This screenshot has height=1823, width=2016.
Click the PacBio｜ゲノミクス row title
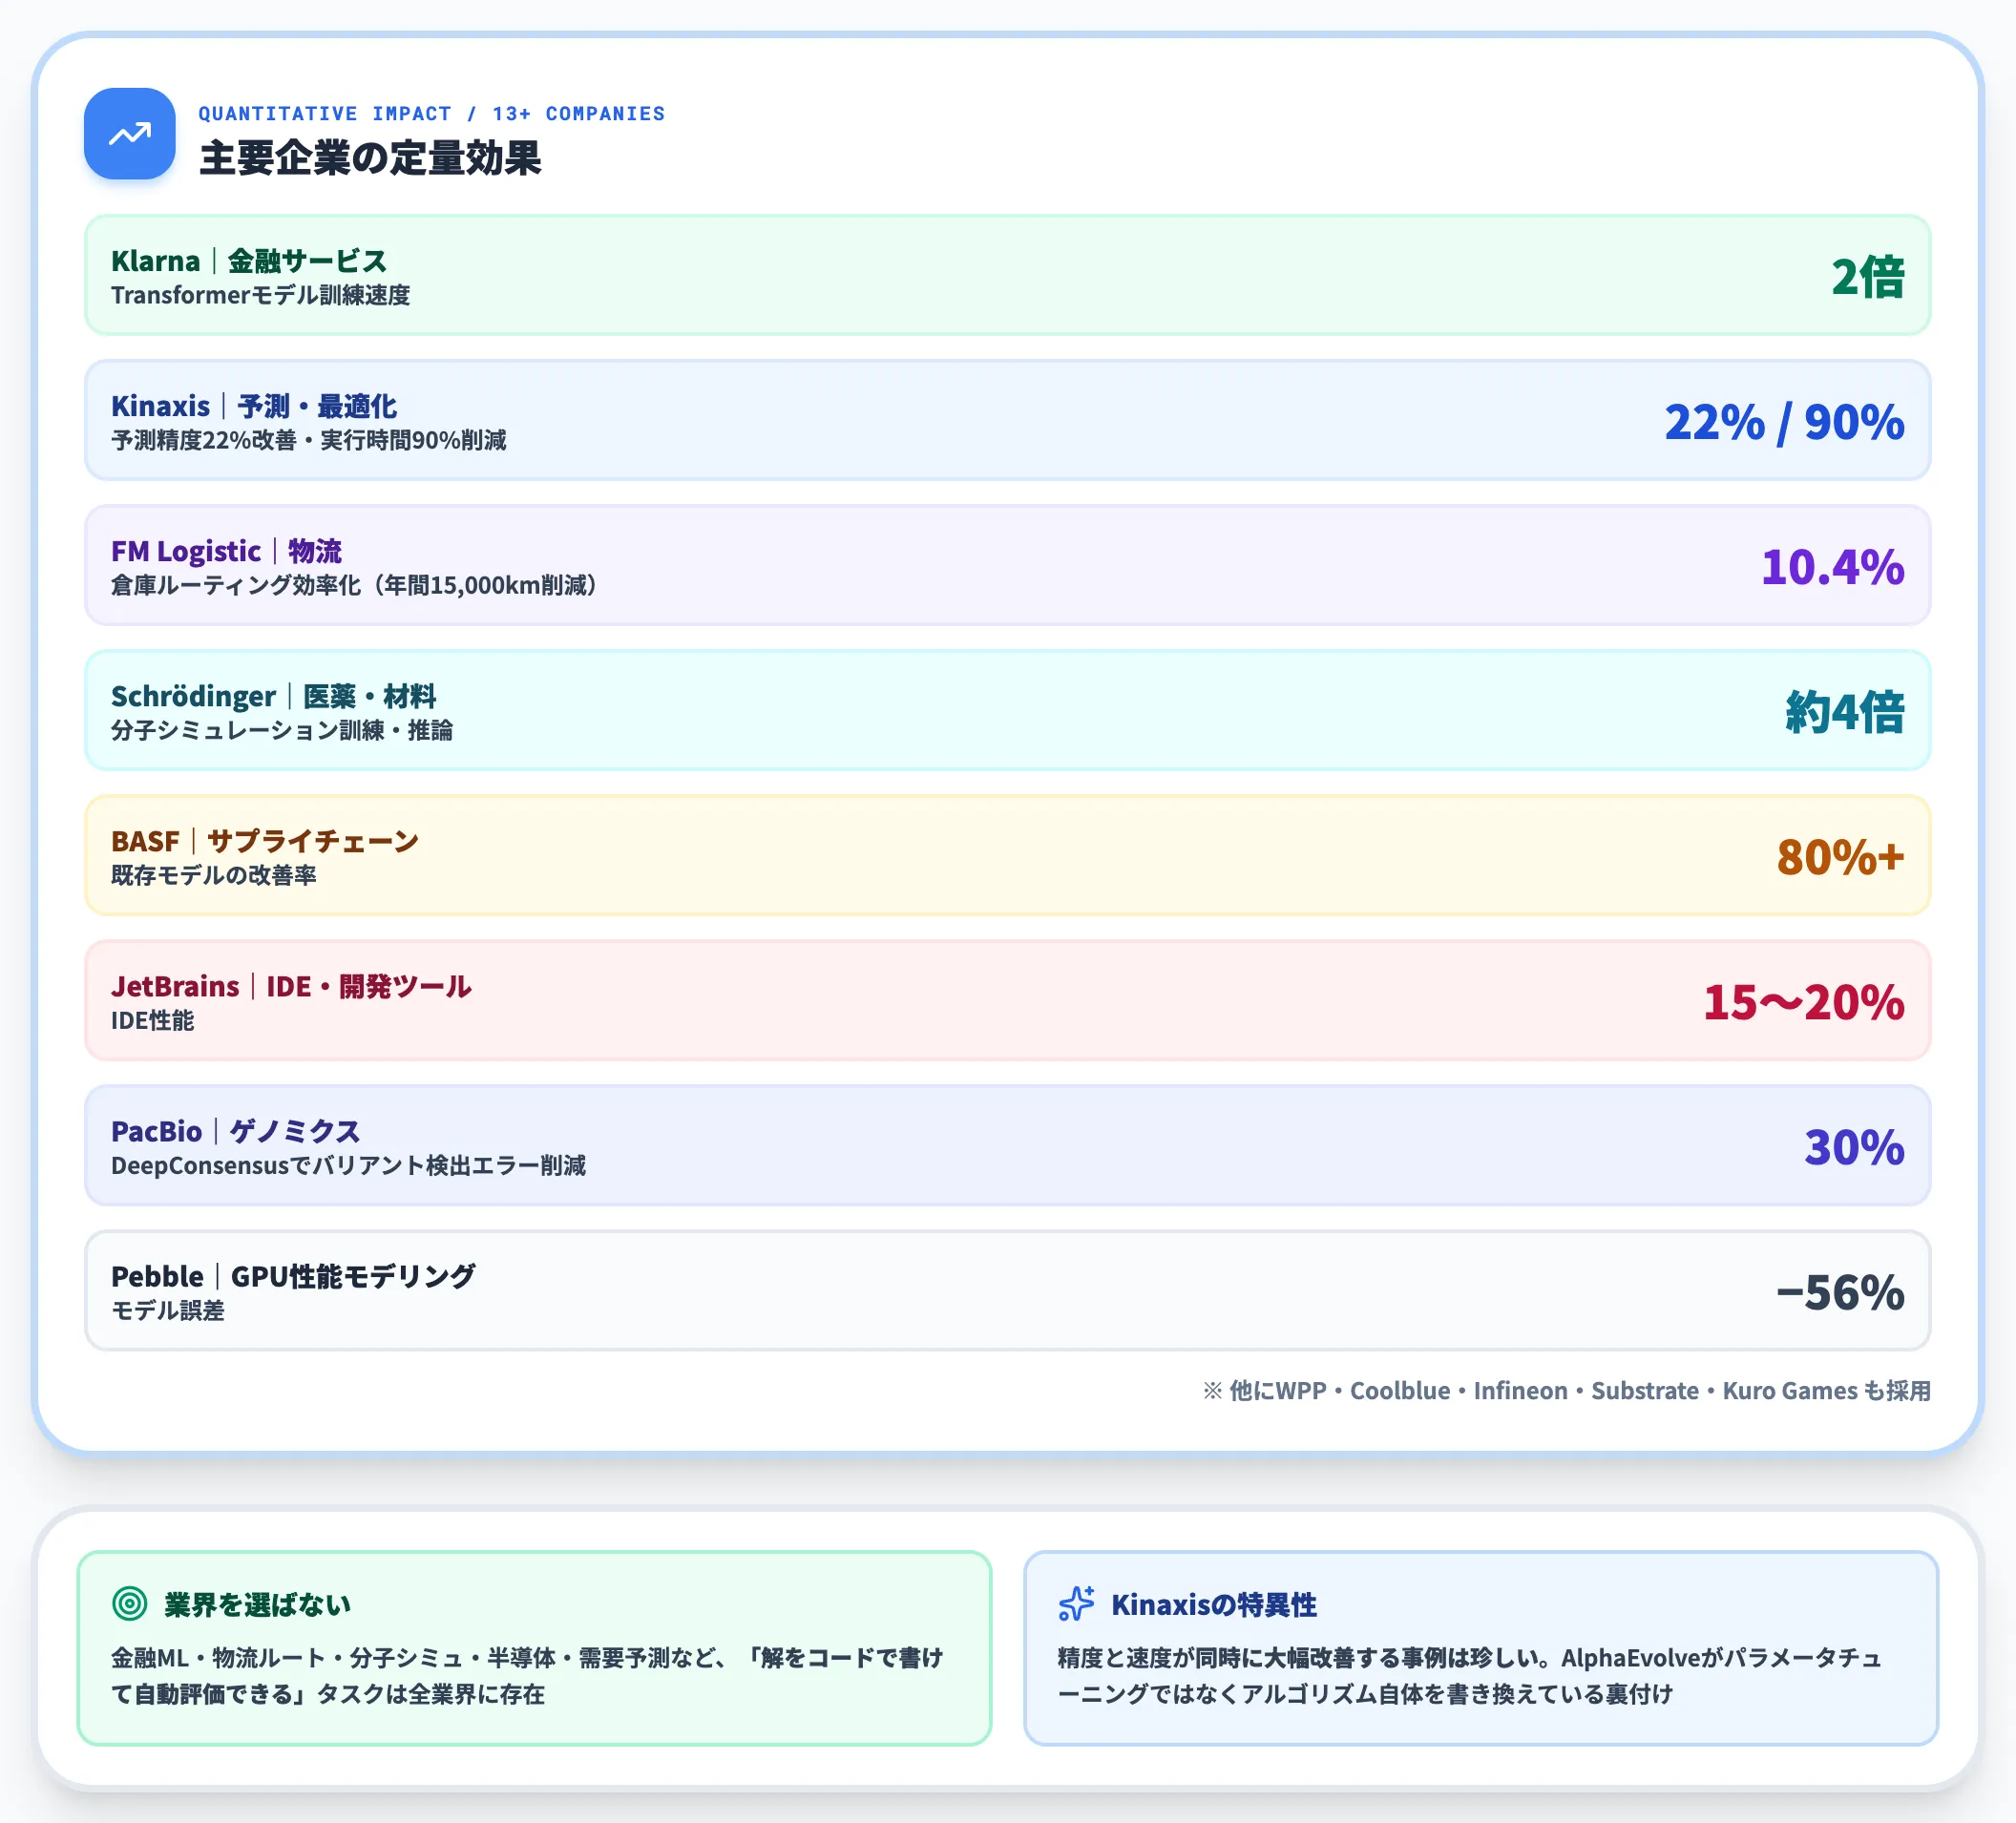pyautogui.click(x=235, y=1131)
